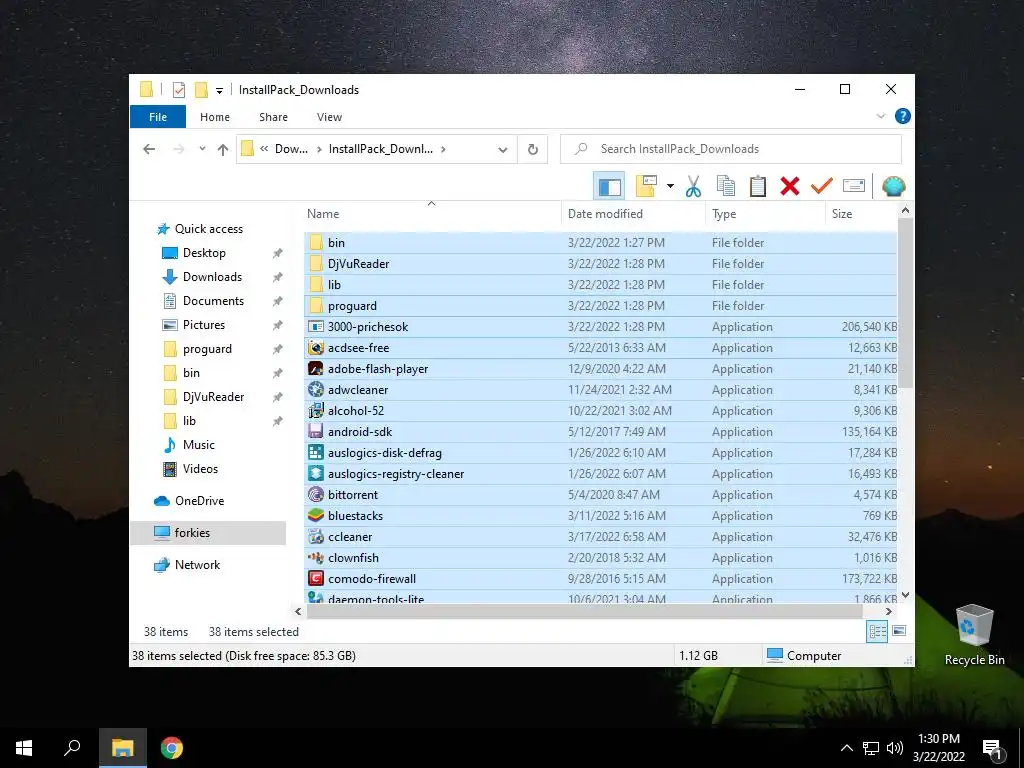Open dropdown arrow beside New folder icon

tap(670, 187)
